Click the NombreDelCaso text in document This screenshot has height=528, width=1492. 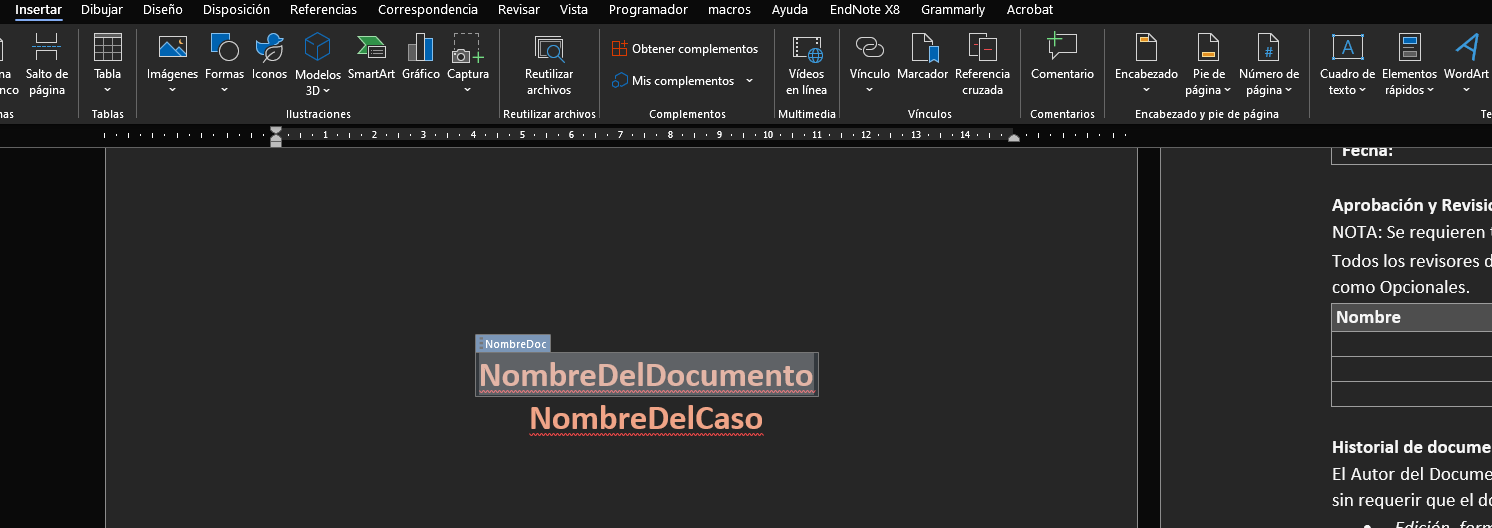click(646, 418)
